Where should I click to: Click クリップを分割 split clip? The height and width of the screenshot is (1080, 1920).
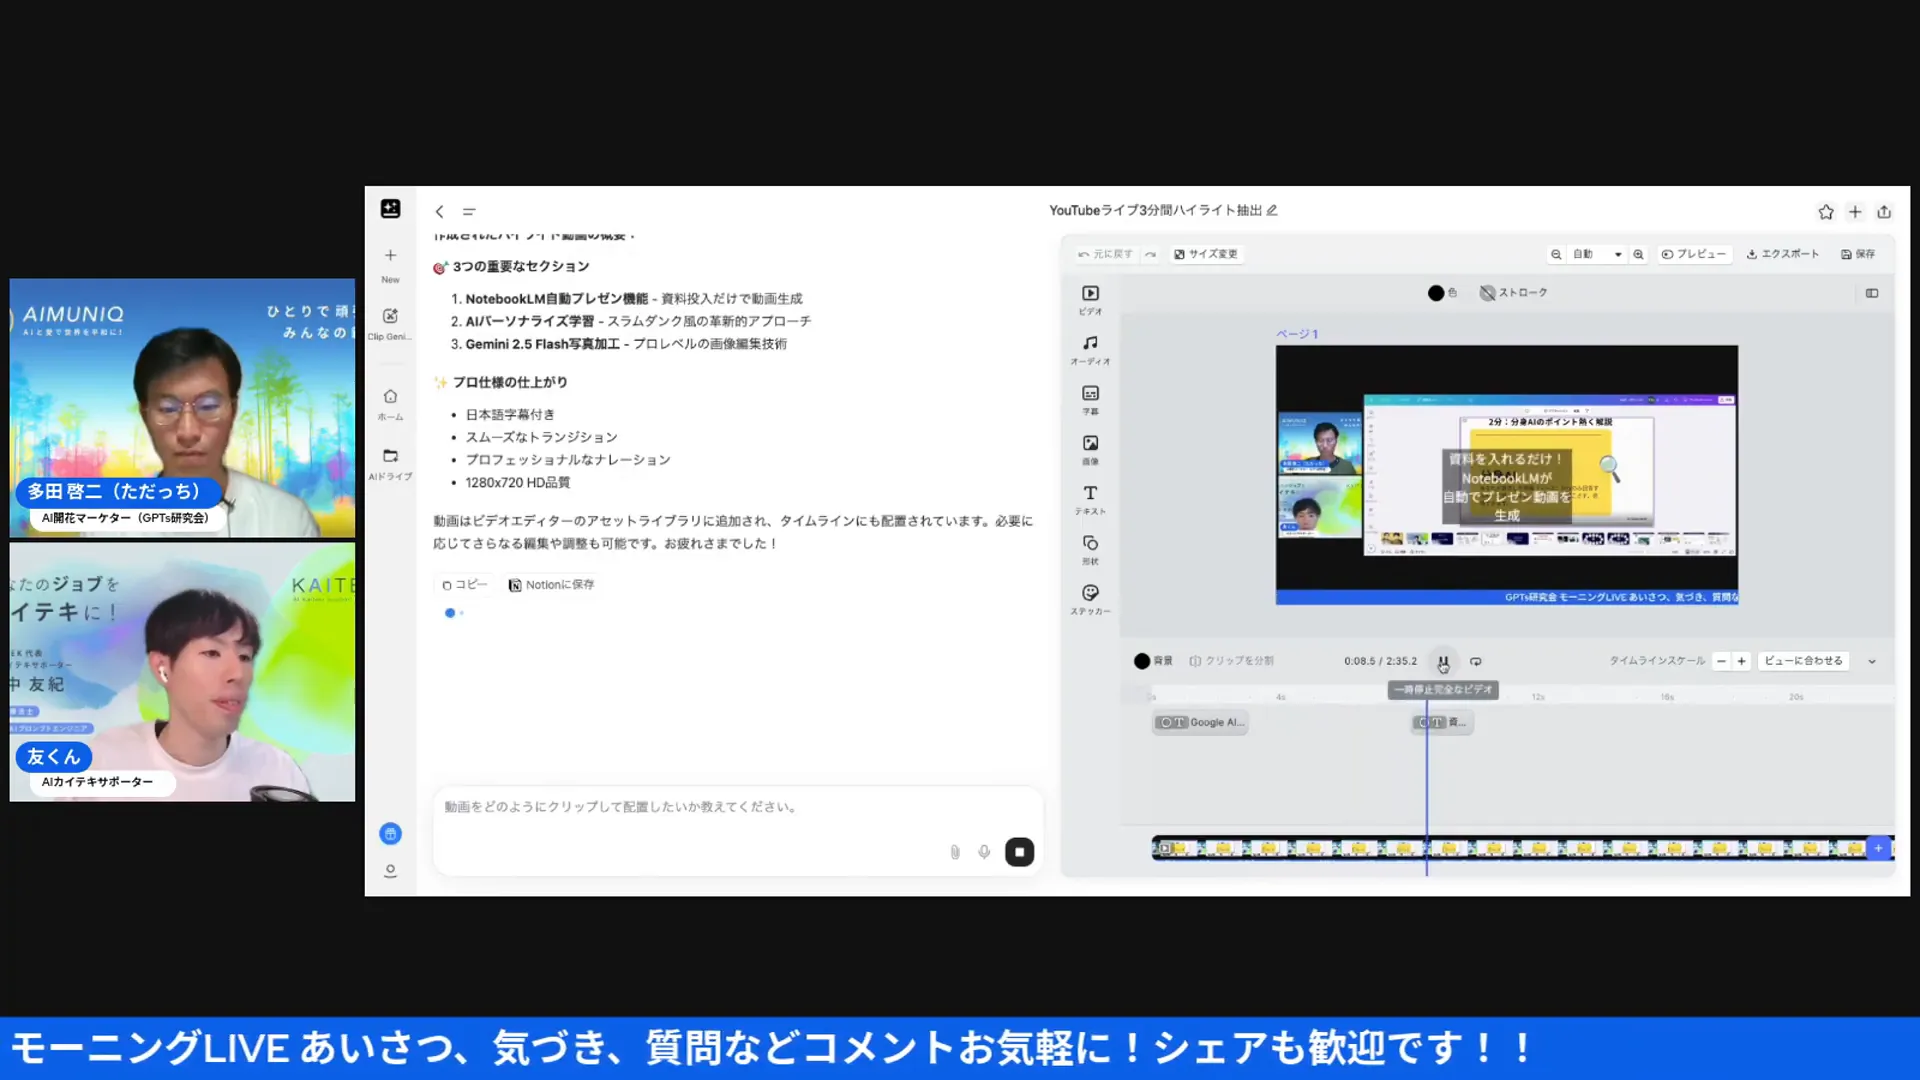point(1231,661)
